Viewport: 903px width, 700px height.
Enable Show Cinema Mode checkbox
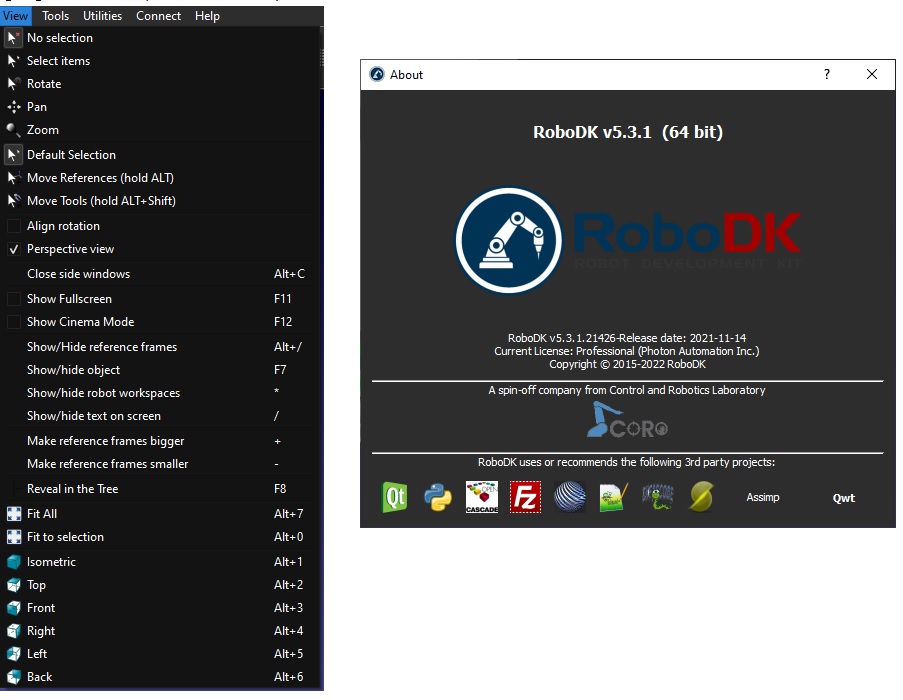point(14,322)
